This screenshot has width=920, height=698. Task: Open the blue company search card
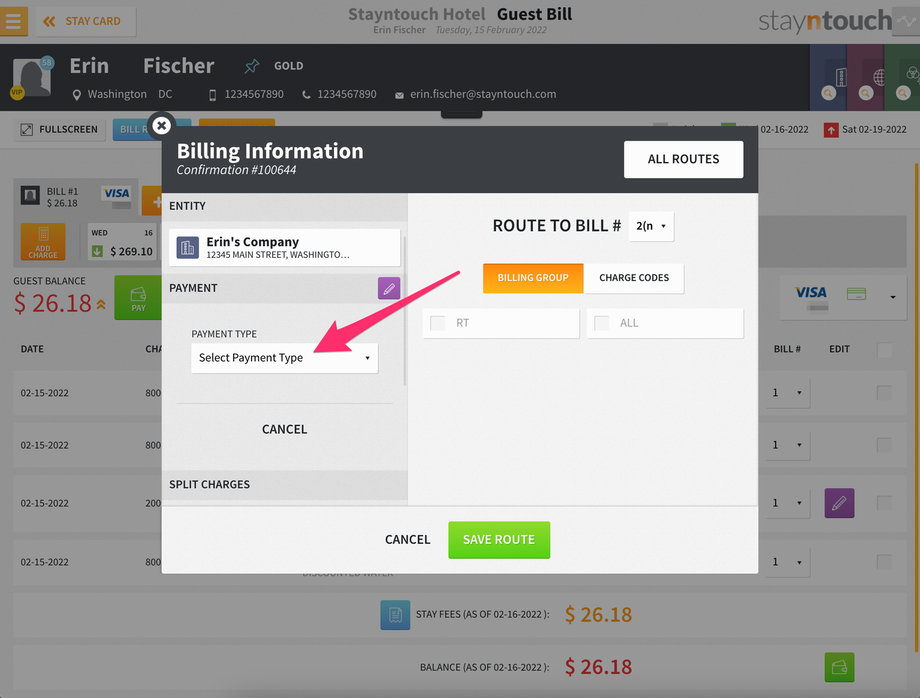coord(828,77)
